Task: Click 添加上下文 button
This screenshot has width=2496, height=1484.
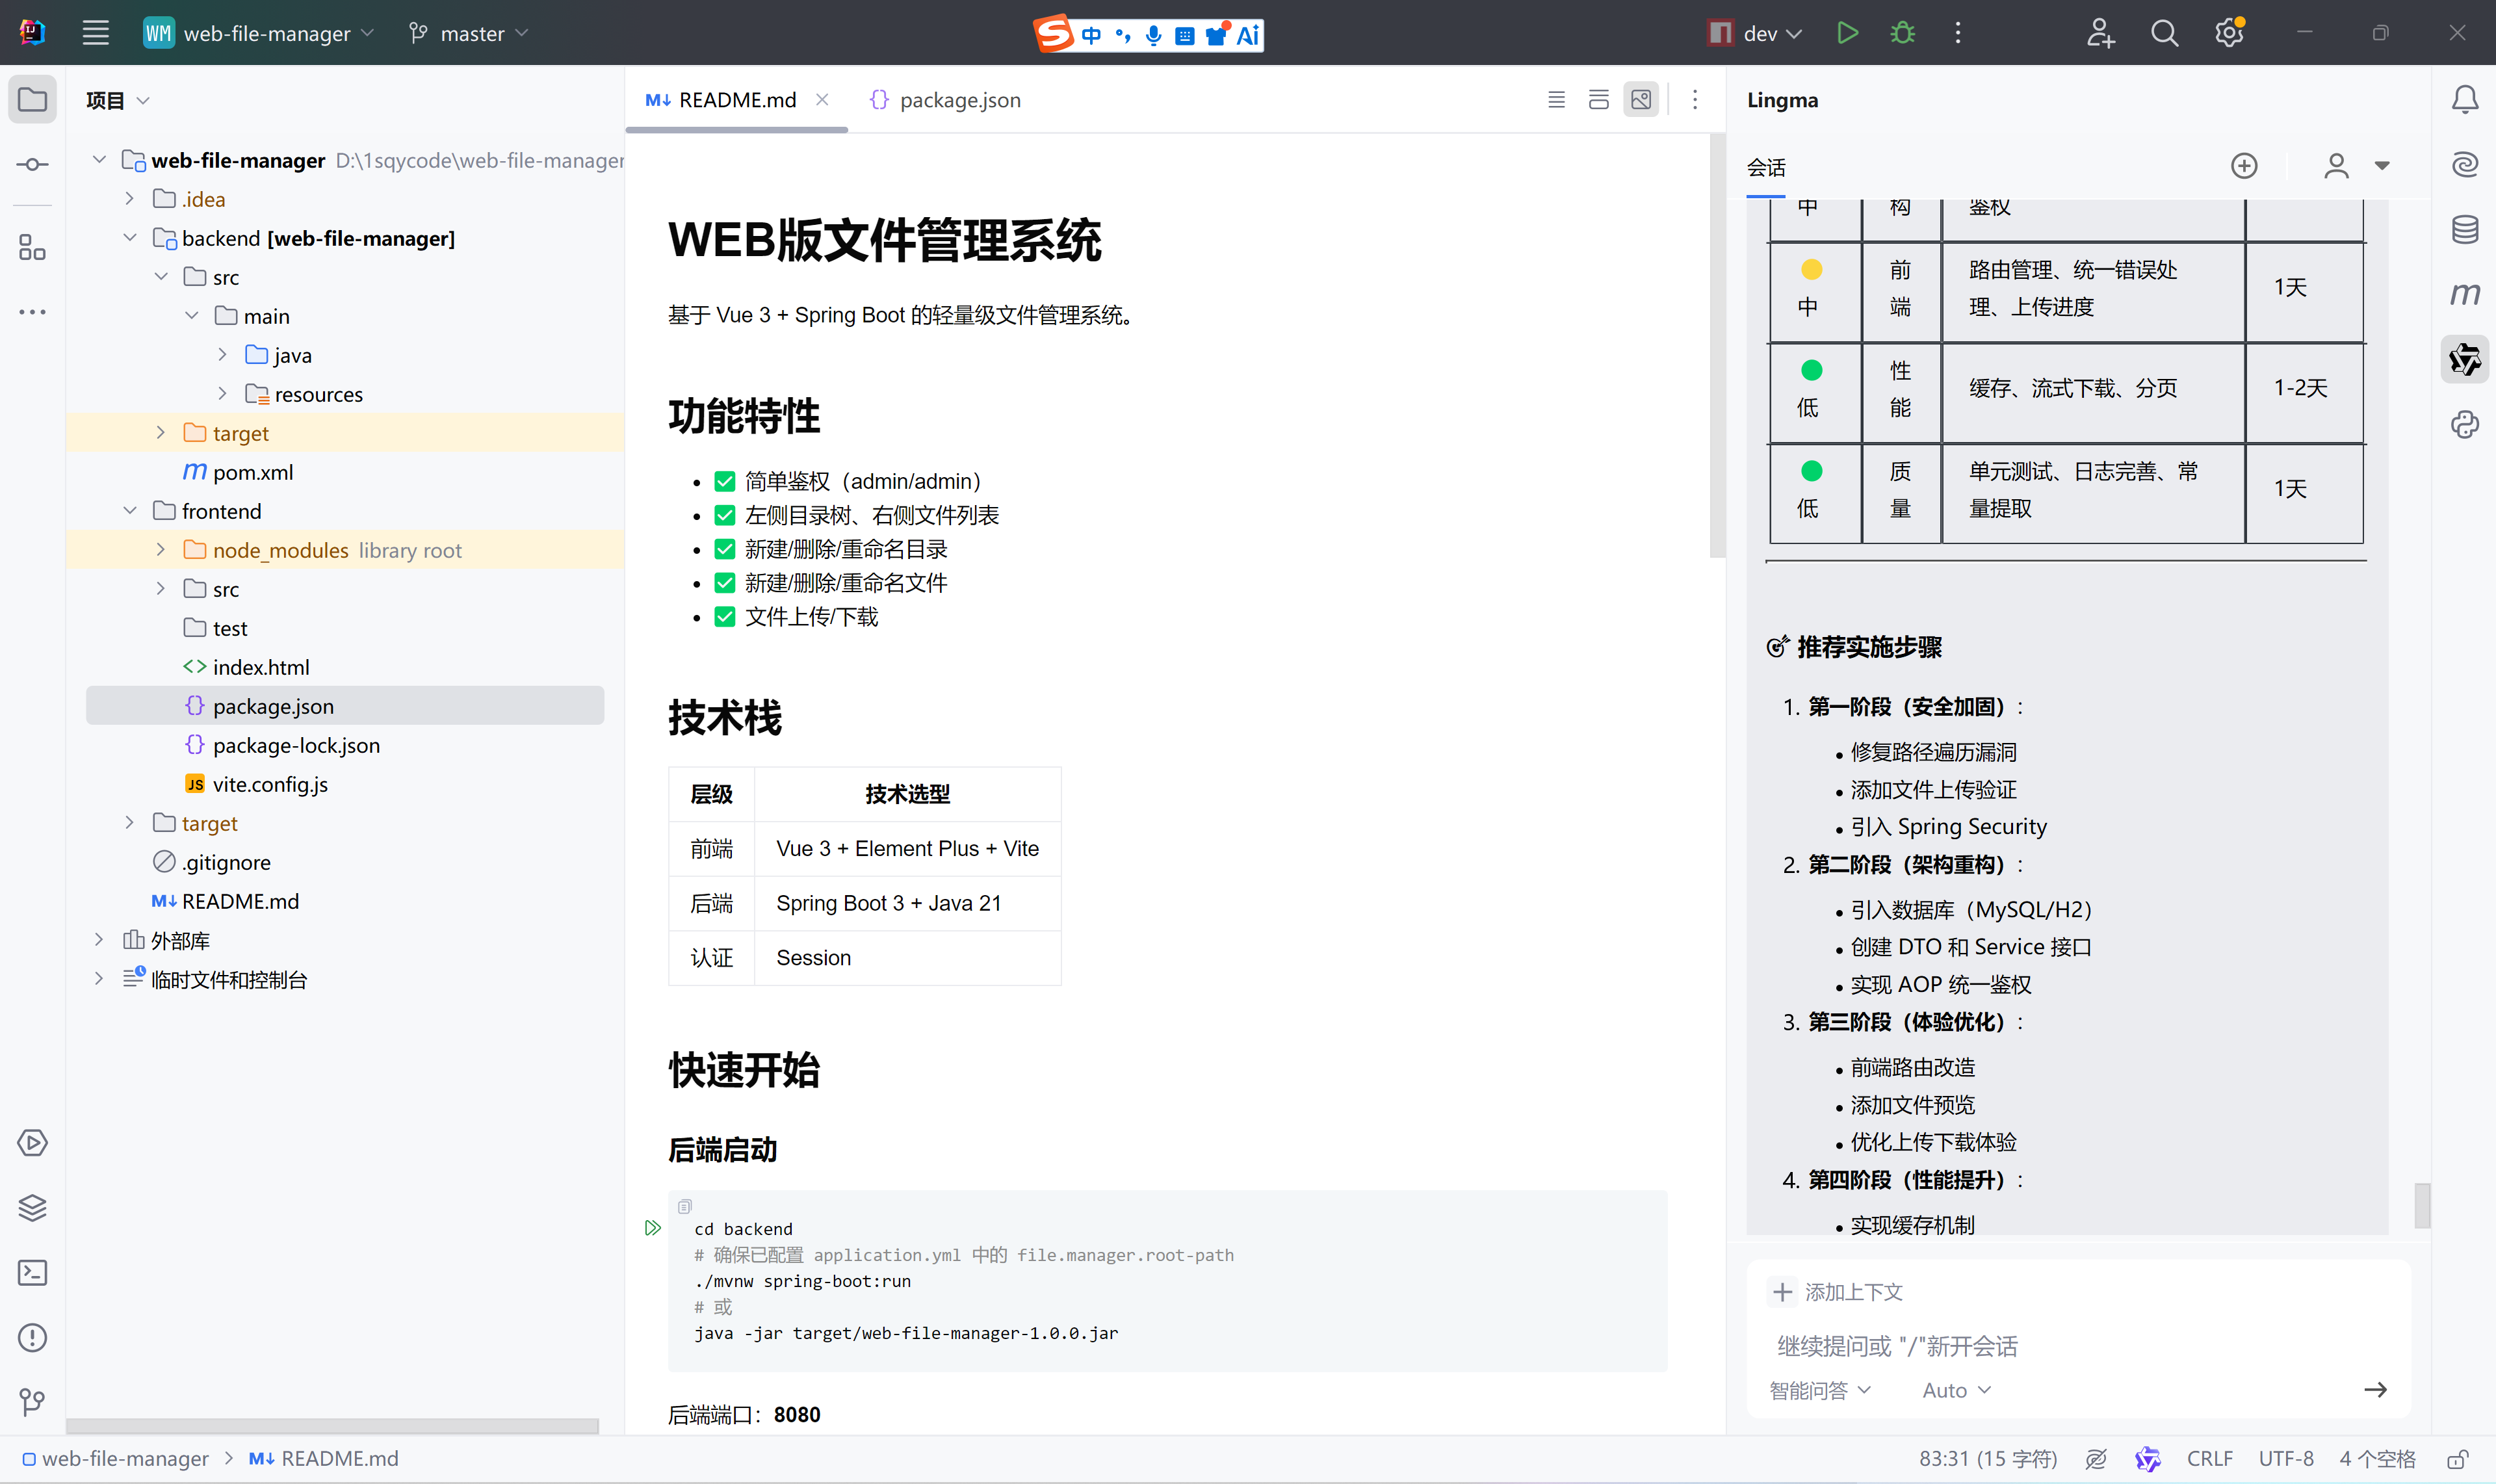Action: click(1837, 1292)
